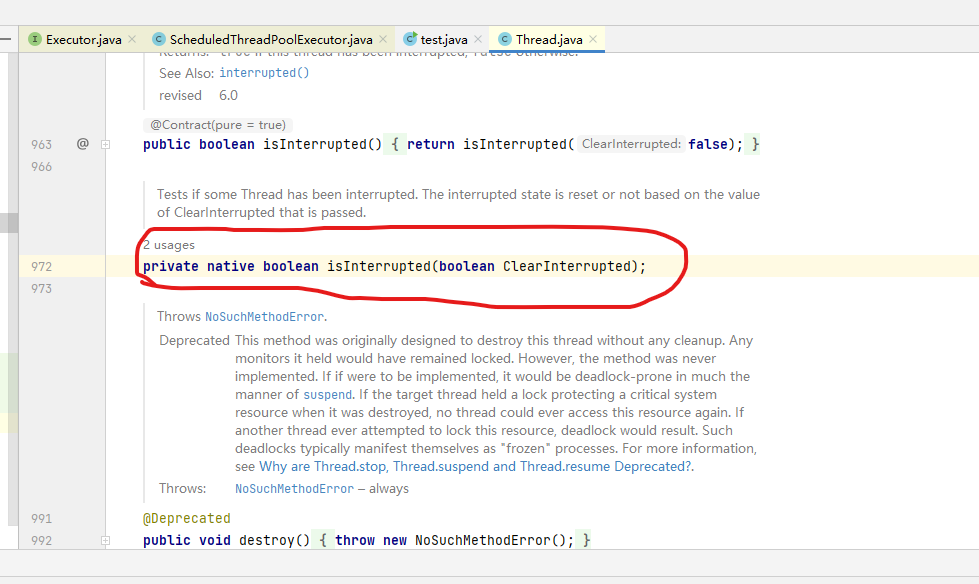The image size is (979, 584).
Task: Click the 'revised 6.0' doc text
Action: tap(199, 96)
